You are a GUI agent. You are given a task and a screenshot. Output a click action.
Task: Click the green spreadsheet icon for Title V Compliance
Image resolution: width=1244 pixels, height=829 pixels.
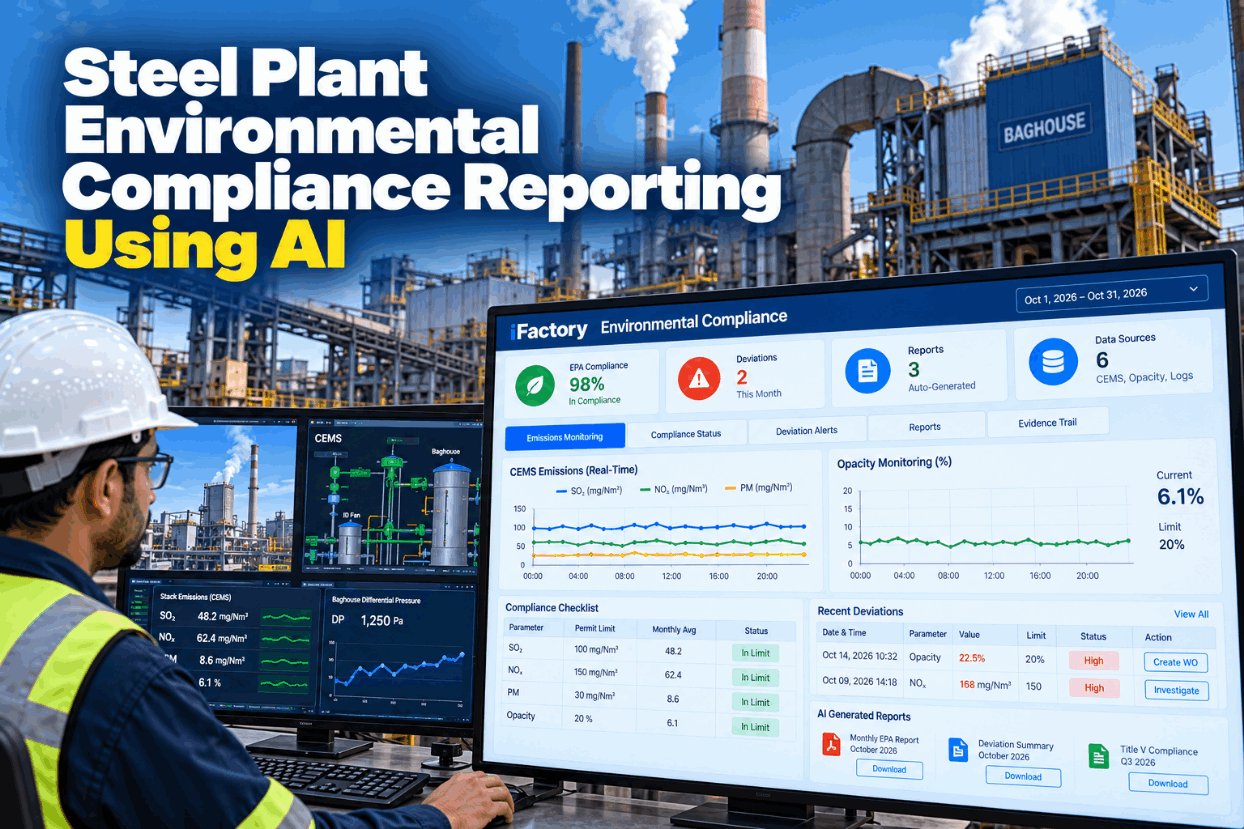click(1099, 756)
